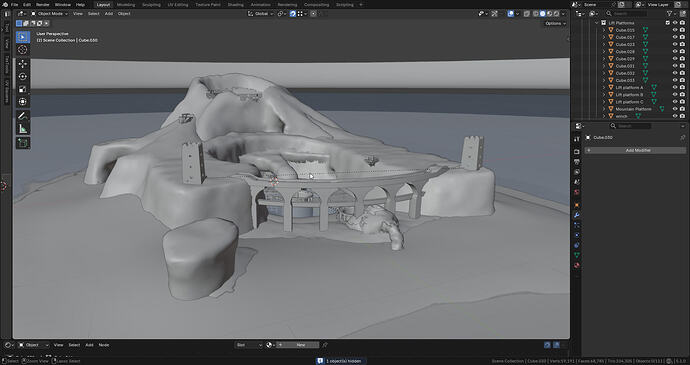Disable rendering for Lift platform C
Viewport: 690px width, 365px height.
click(x=682, y=102)
